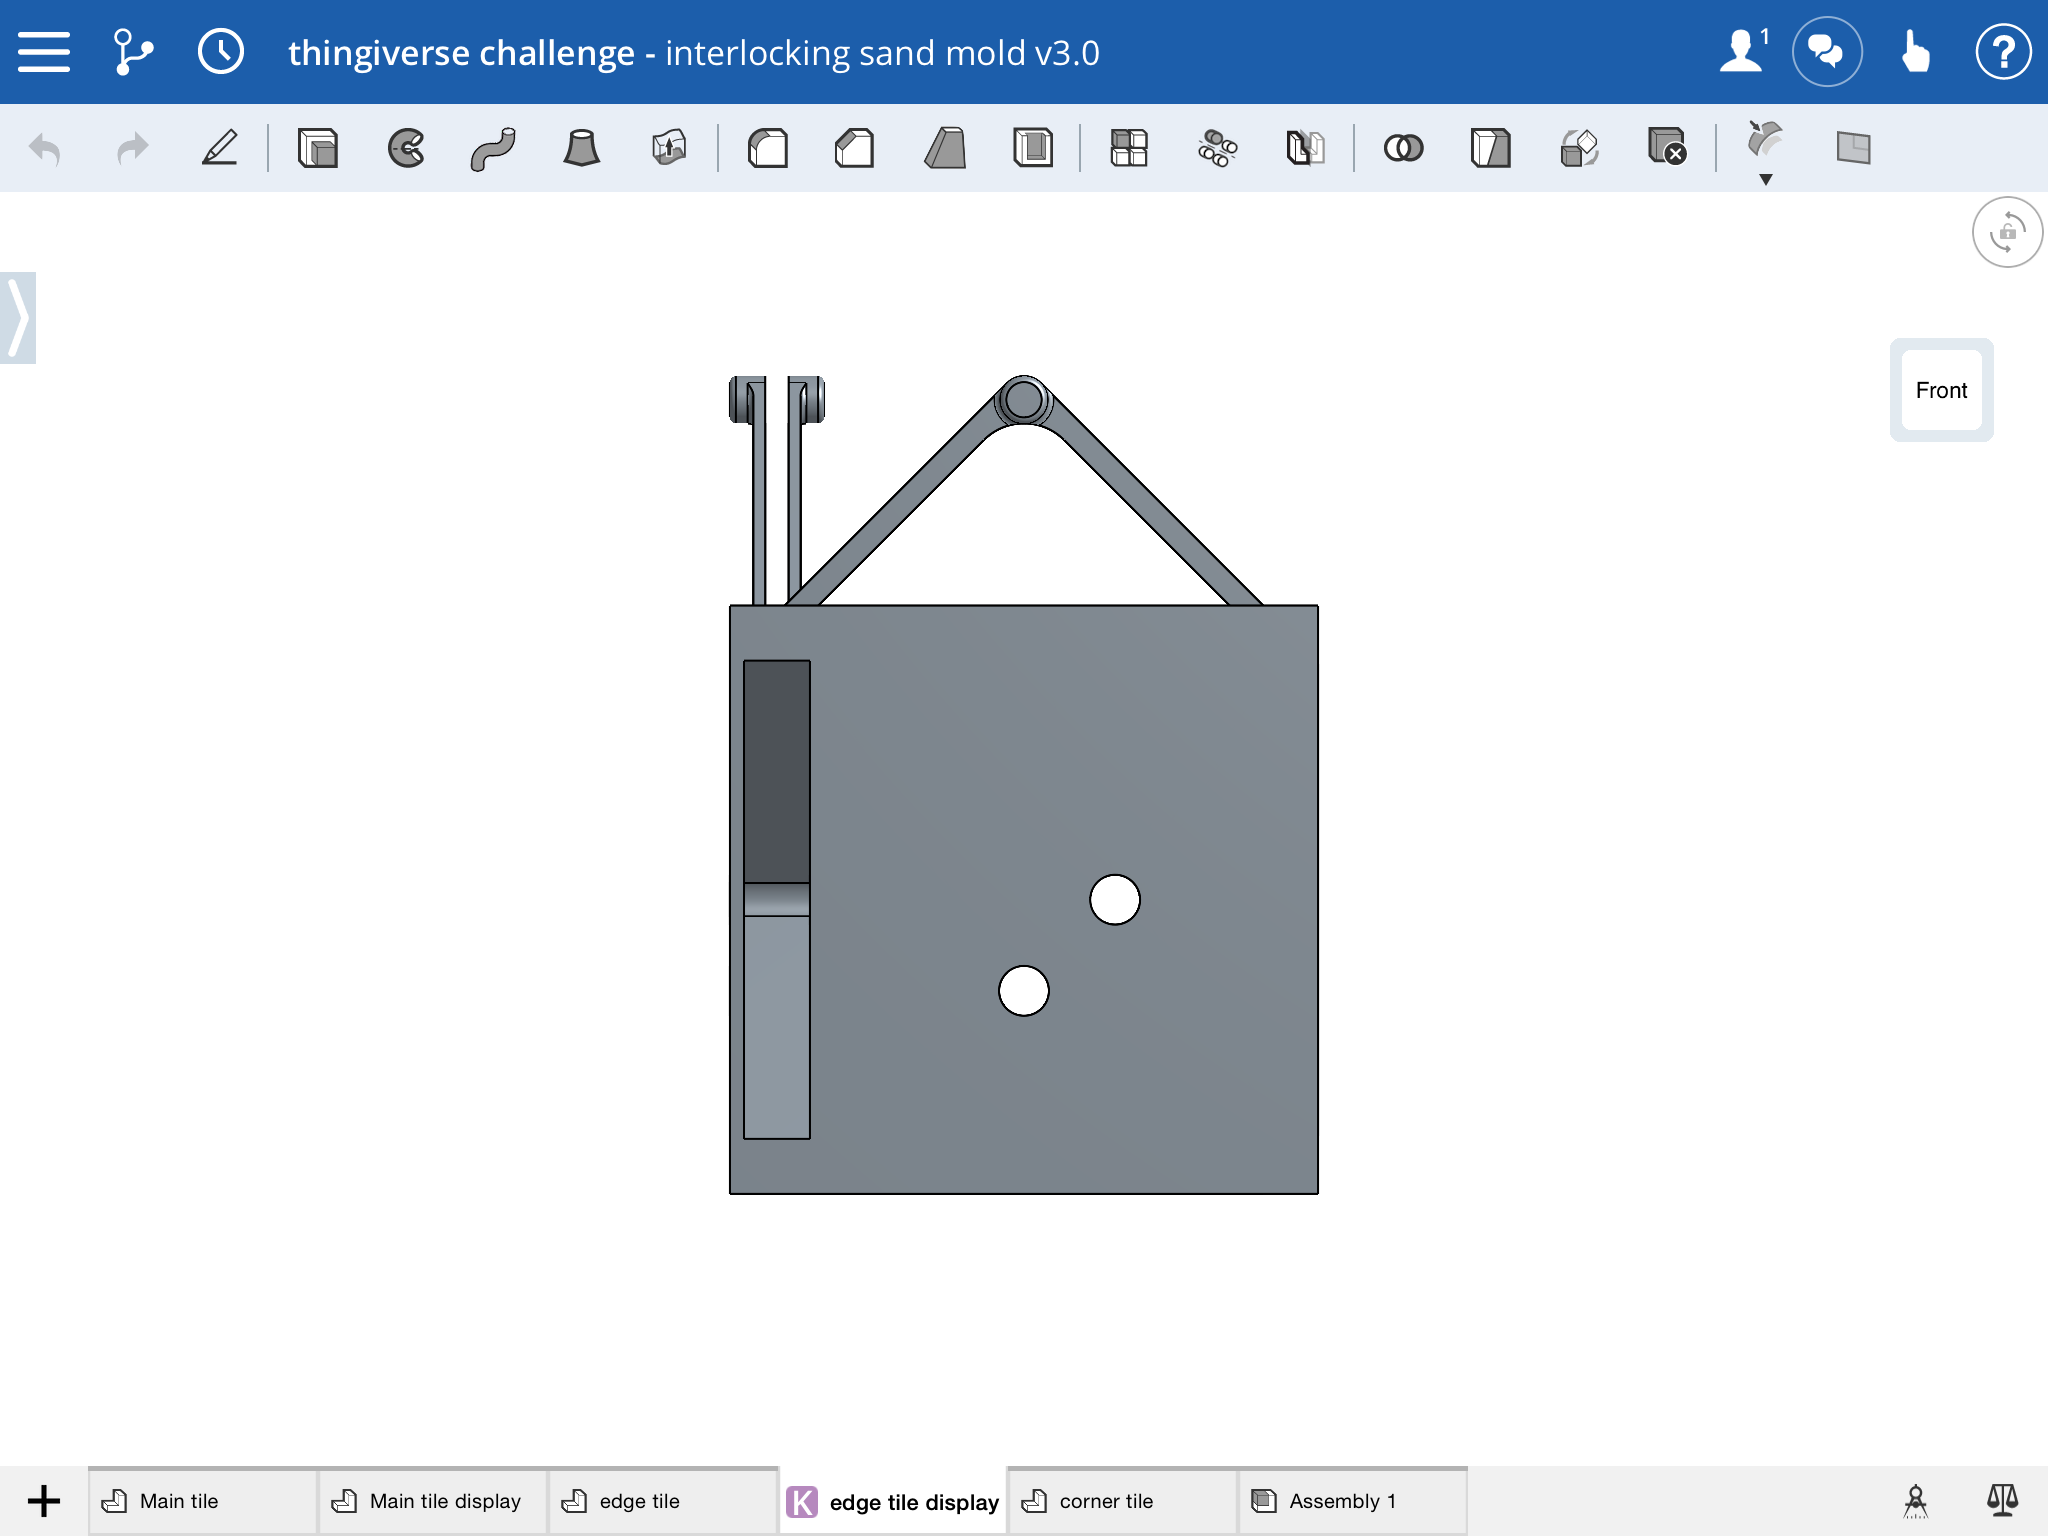The image size is (2048, 1536).
Task: Switch to the corner tile tab
Action: point(1123,1501)
